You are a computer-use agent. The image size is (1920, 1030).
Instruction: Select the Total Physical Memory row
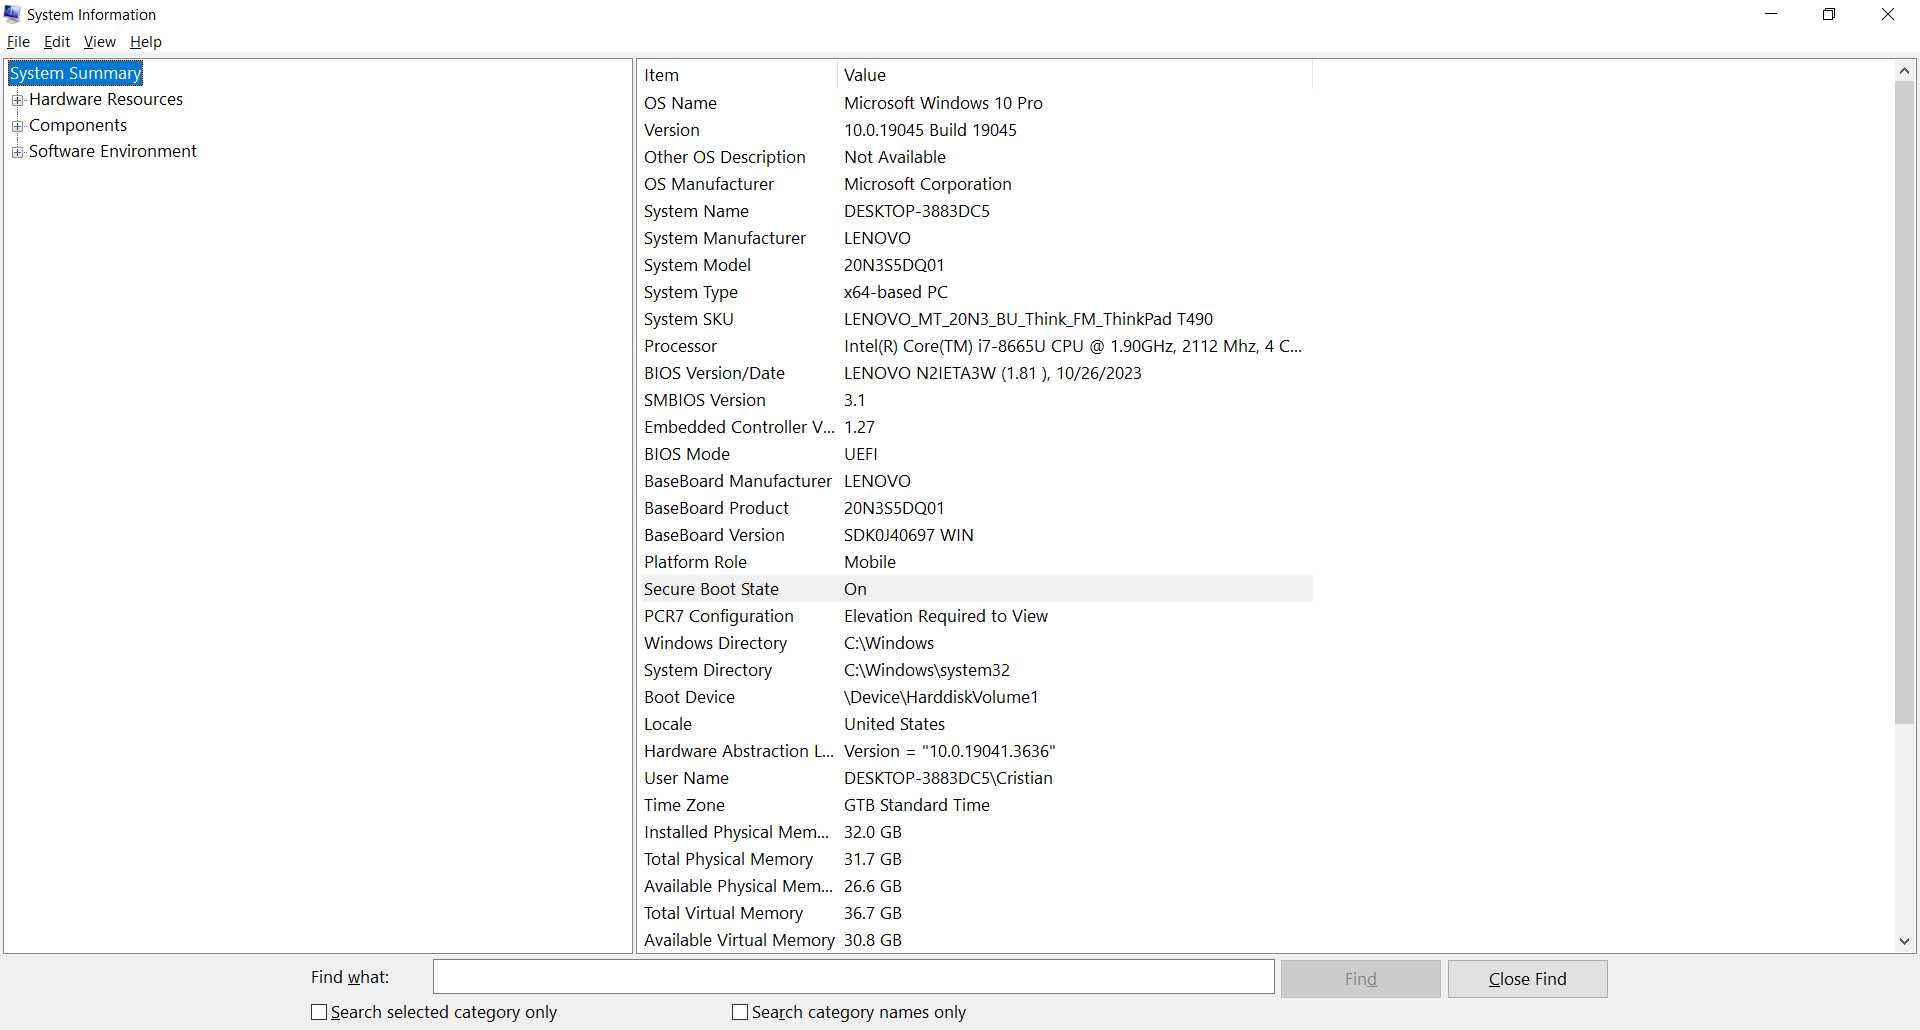pos(975,859)
